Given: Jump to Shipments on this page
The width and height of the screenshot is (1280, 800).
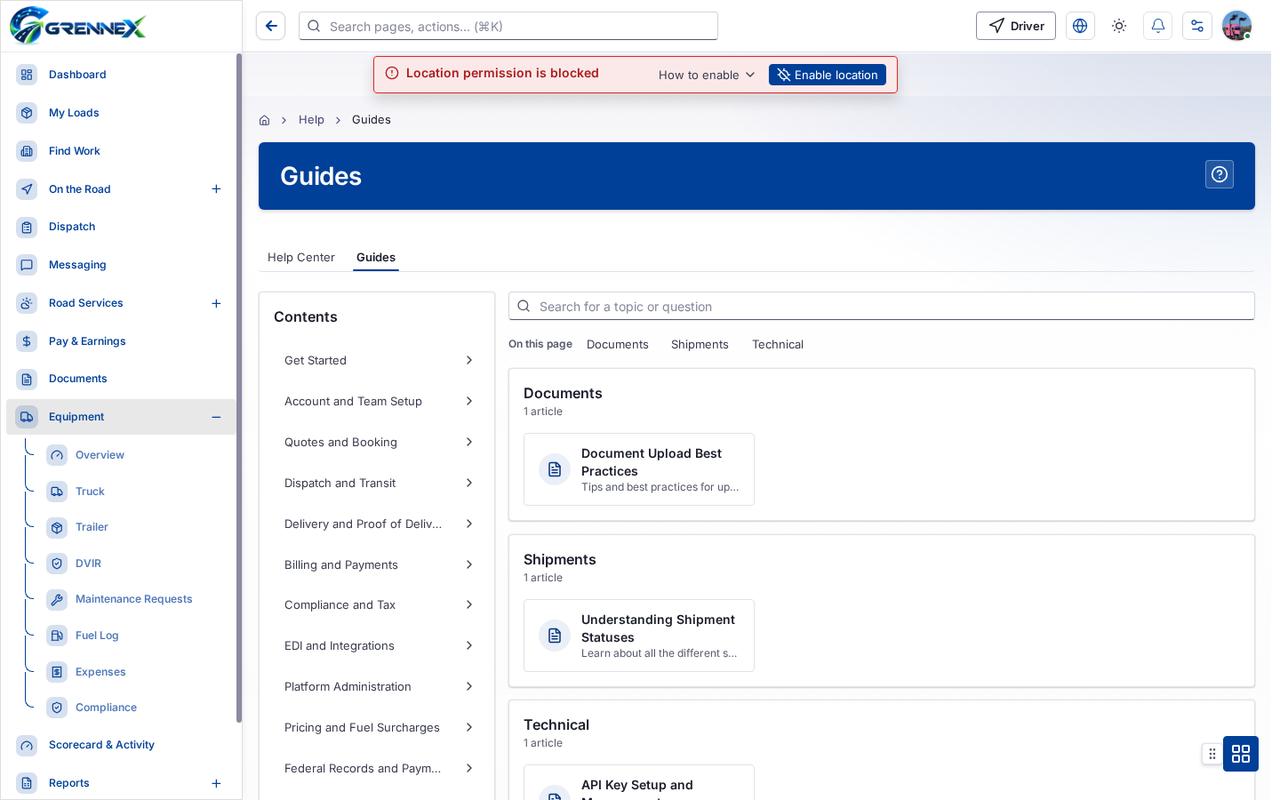Looking at the screenshot, I should pos(700,344).
